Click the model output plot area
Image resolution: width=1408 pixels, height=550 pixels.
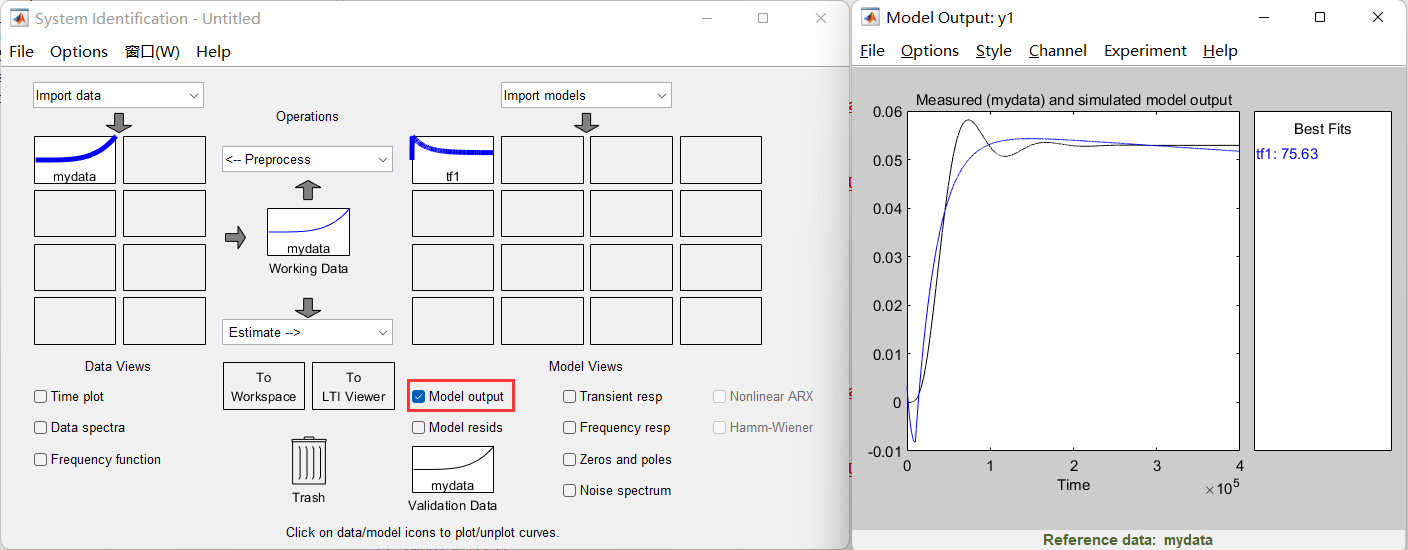(1073, 281)
